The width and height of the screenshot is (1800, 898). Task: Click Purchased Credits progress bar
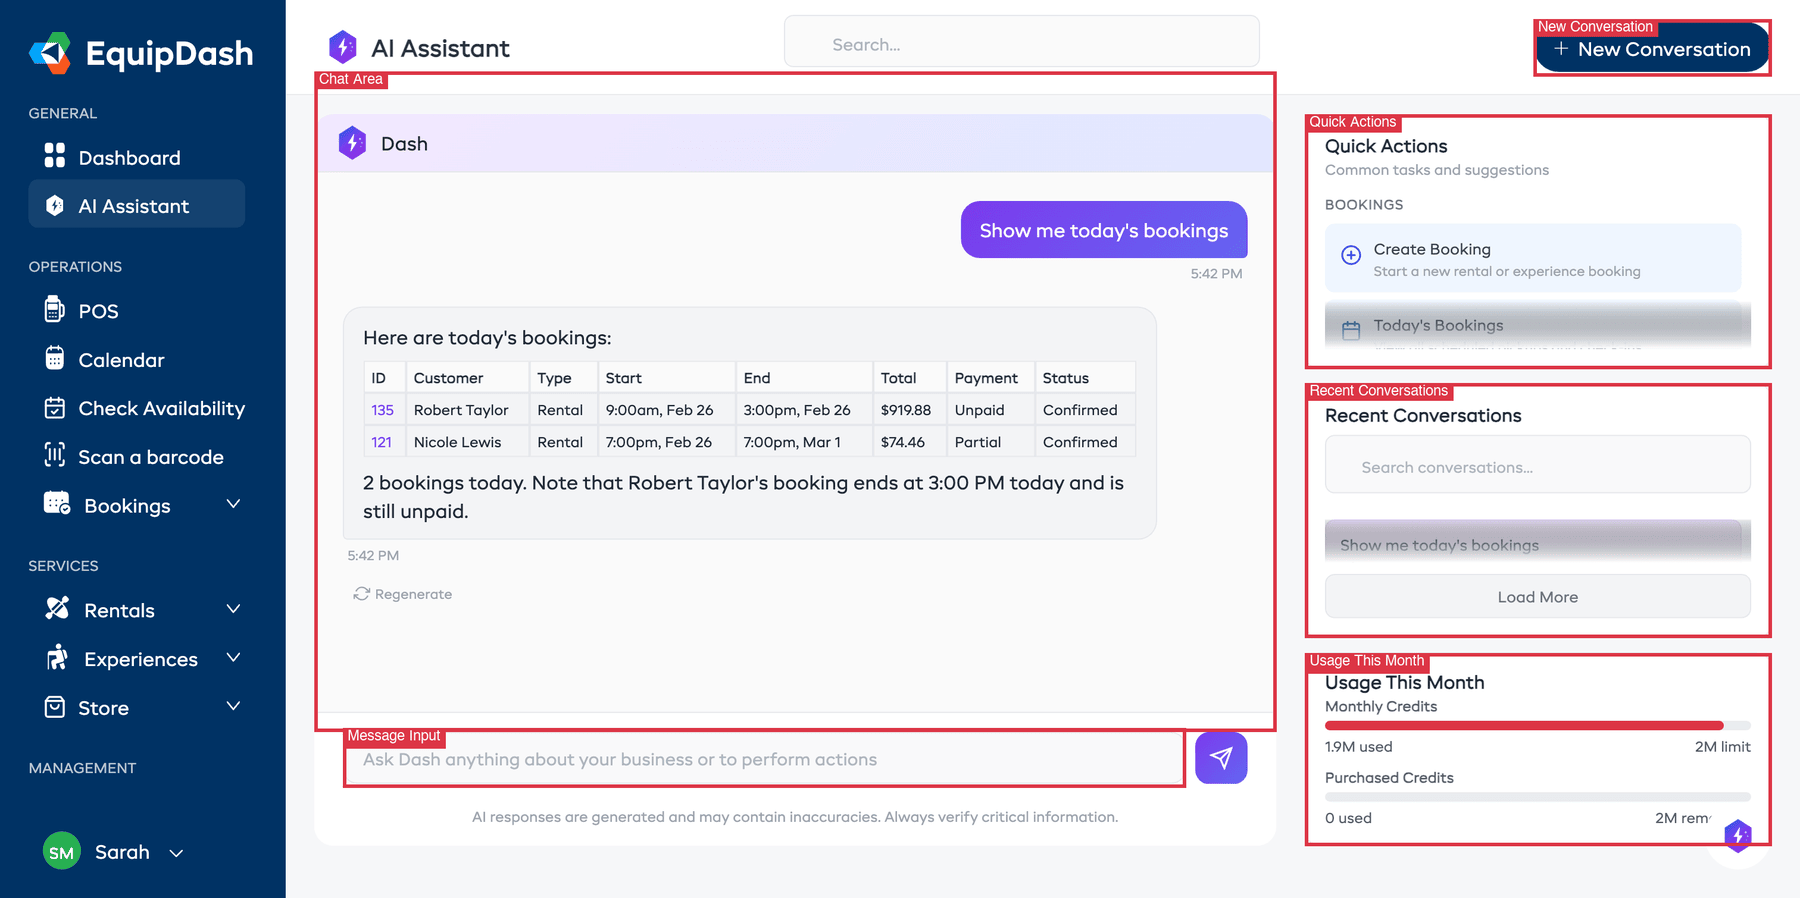coord(1537,797)
